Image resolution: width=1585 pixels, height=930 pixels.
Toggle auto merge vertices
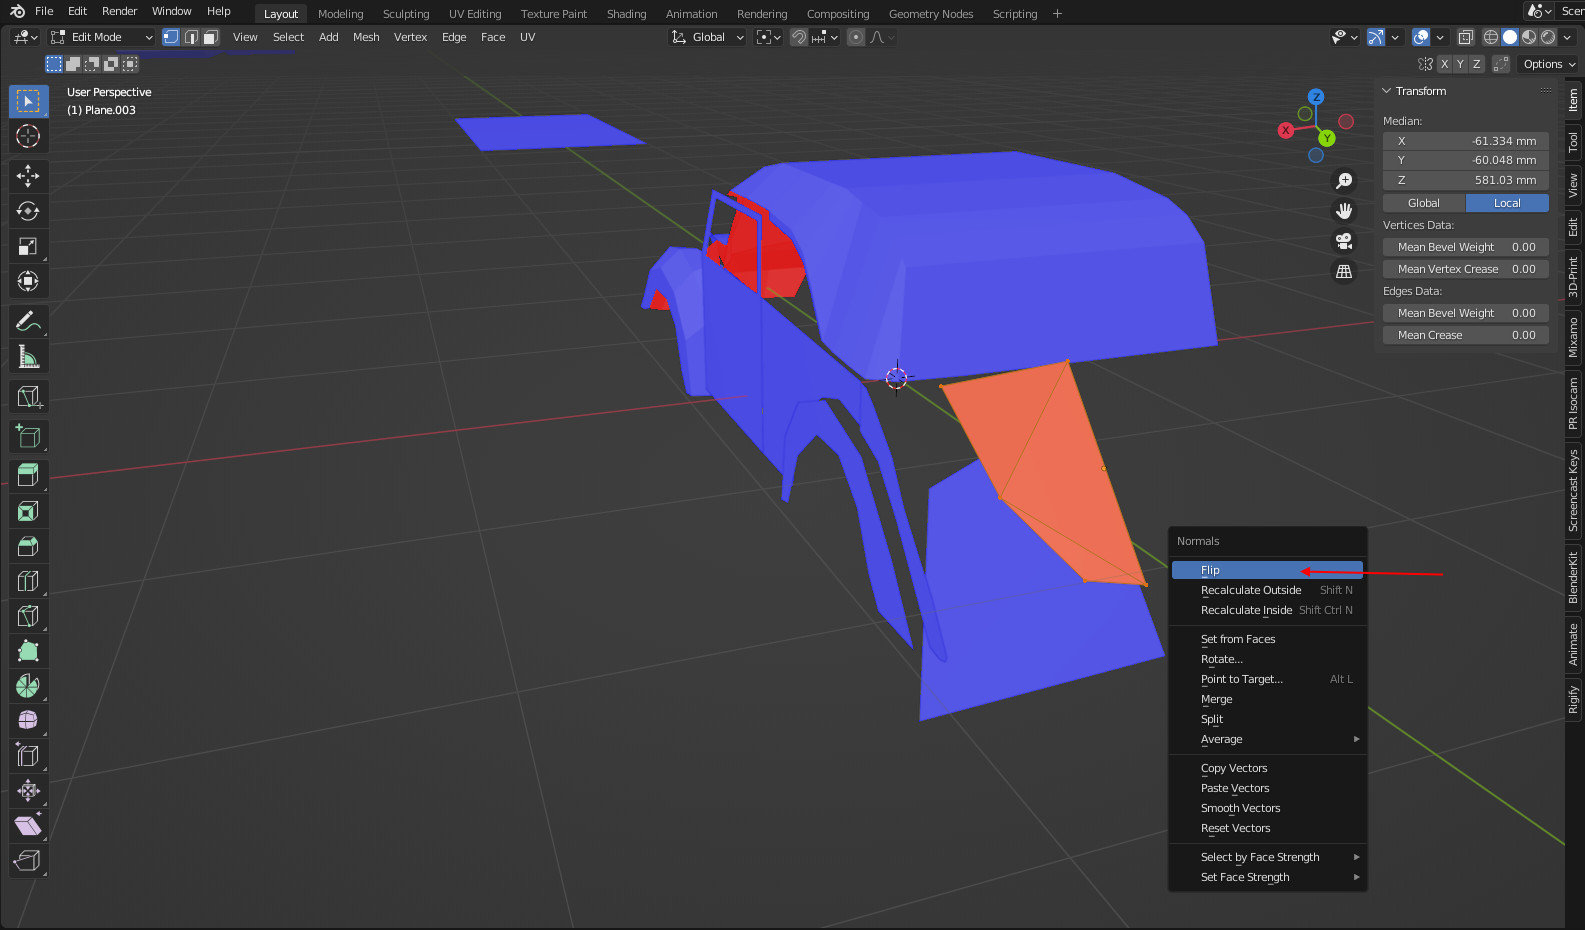tap(1501, 64)
